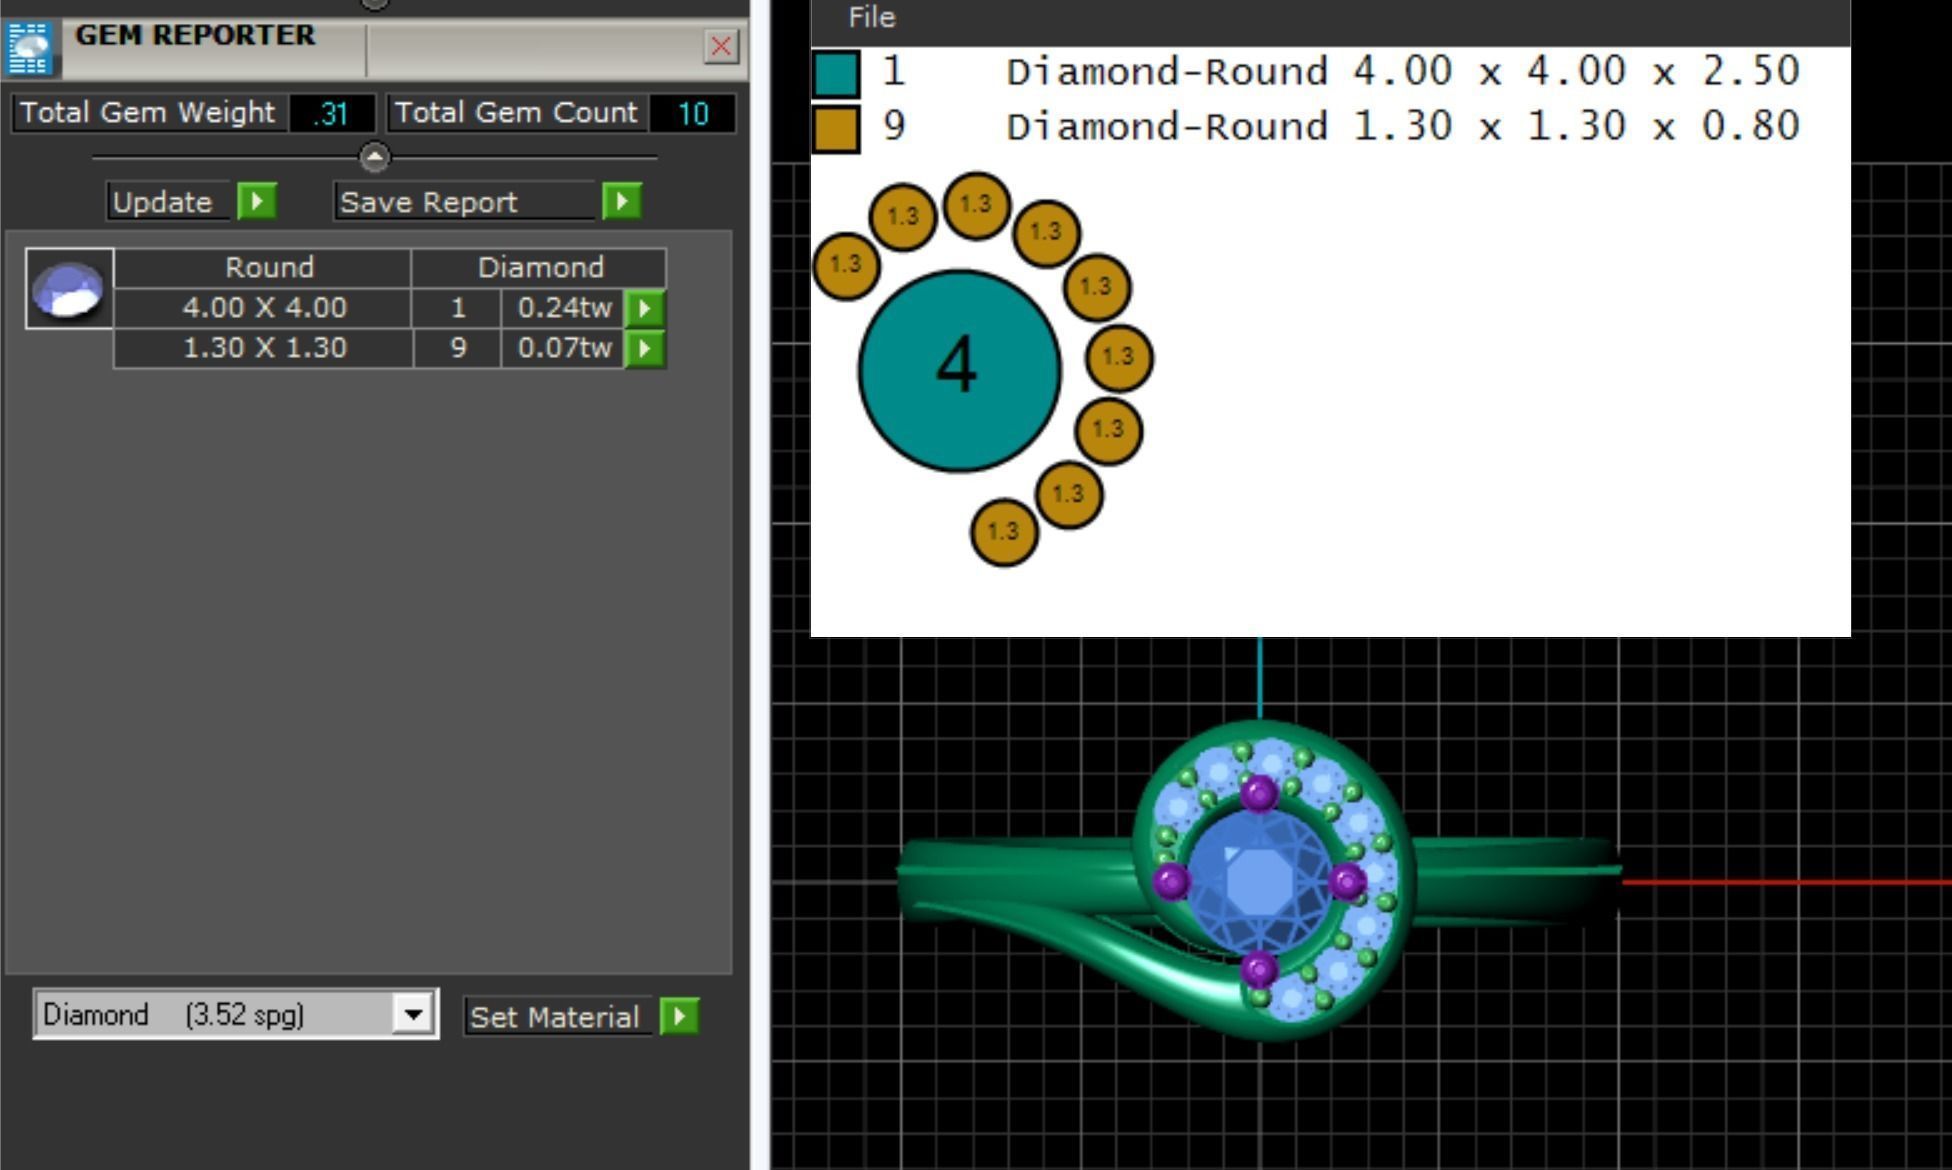Close the Gem Reporter panel
The image size is (1952, 1170).
(x=721, y=46)
